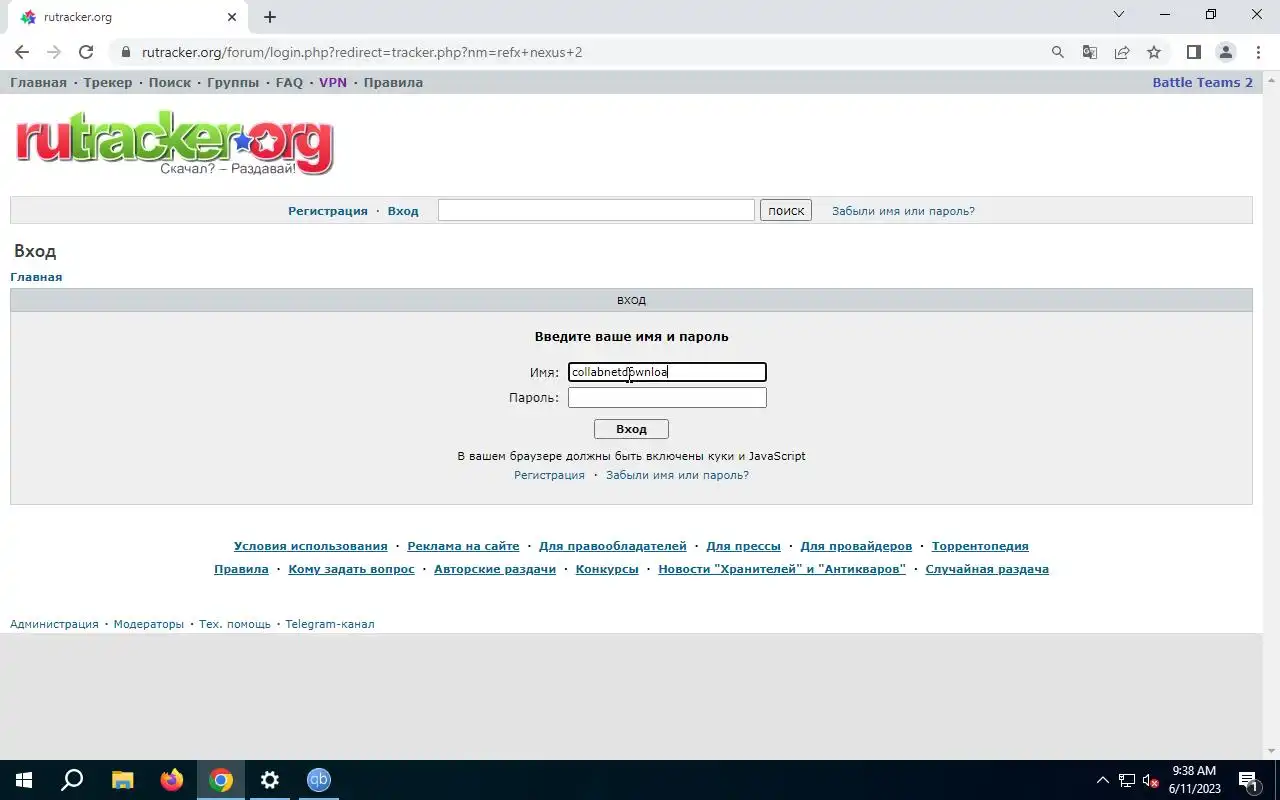Click Забыли имя или пароль? below form
This screenshot has height=800, width=1280.
click(x=677, y=475)
